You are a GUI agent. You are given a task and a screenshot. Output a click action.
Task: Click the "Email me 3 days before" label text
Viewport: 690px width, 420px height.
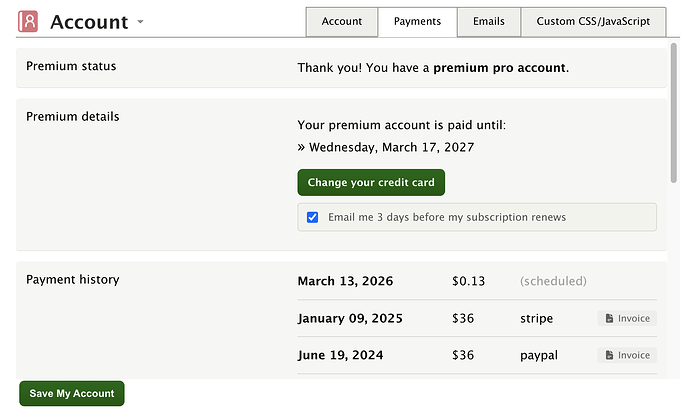[x=447, y=217]
